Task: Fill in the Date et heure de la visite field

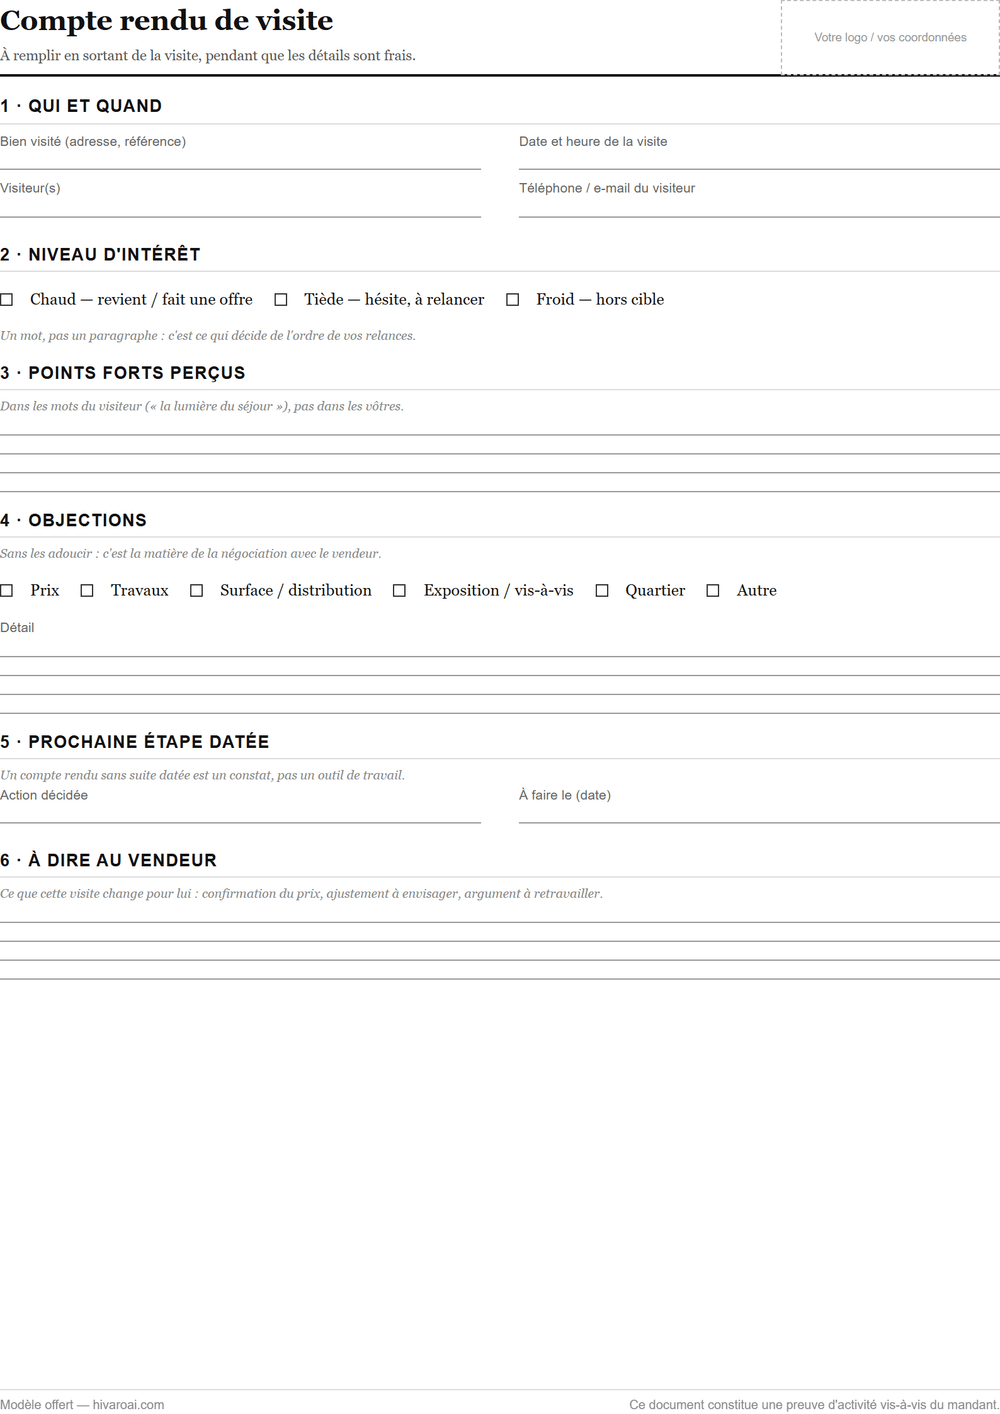Action: (x=759, y=160)
